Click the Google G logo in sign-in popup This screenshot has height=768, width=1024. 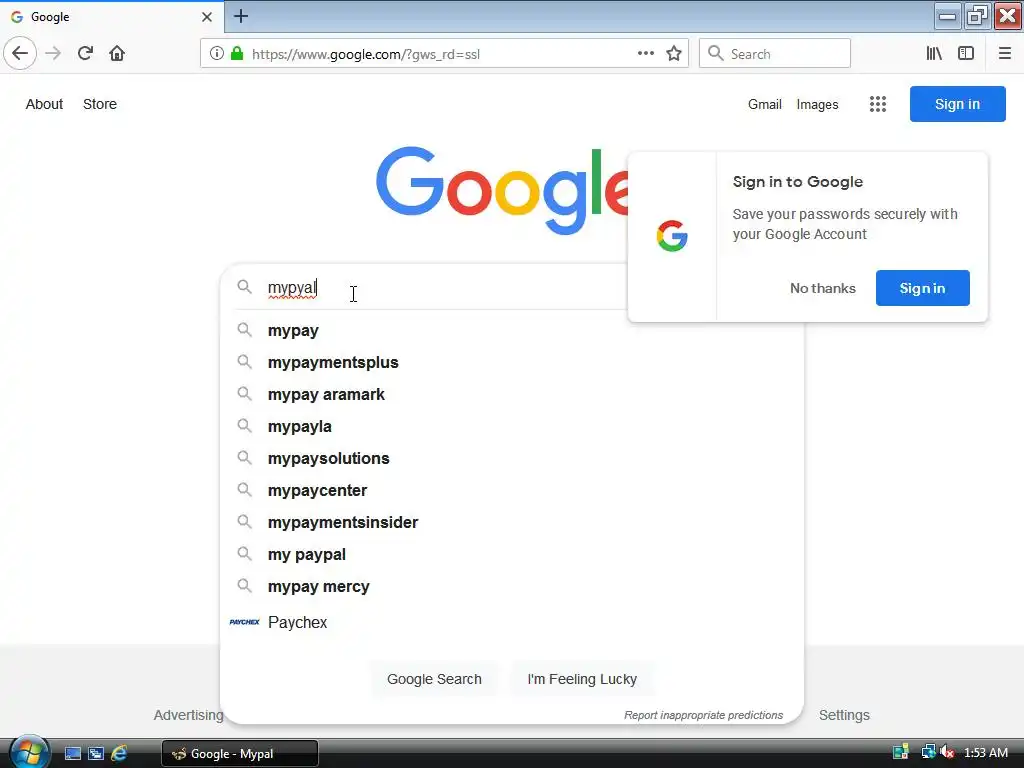672,236
